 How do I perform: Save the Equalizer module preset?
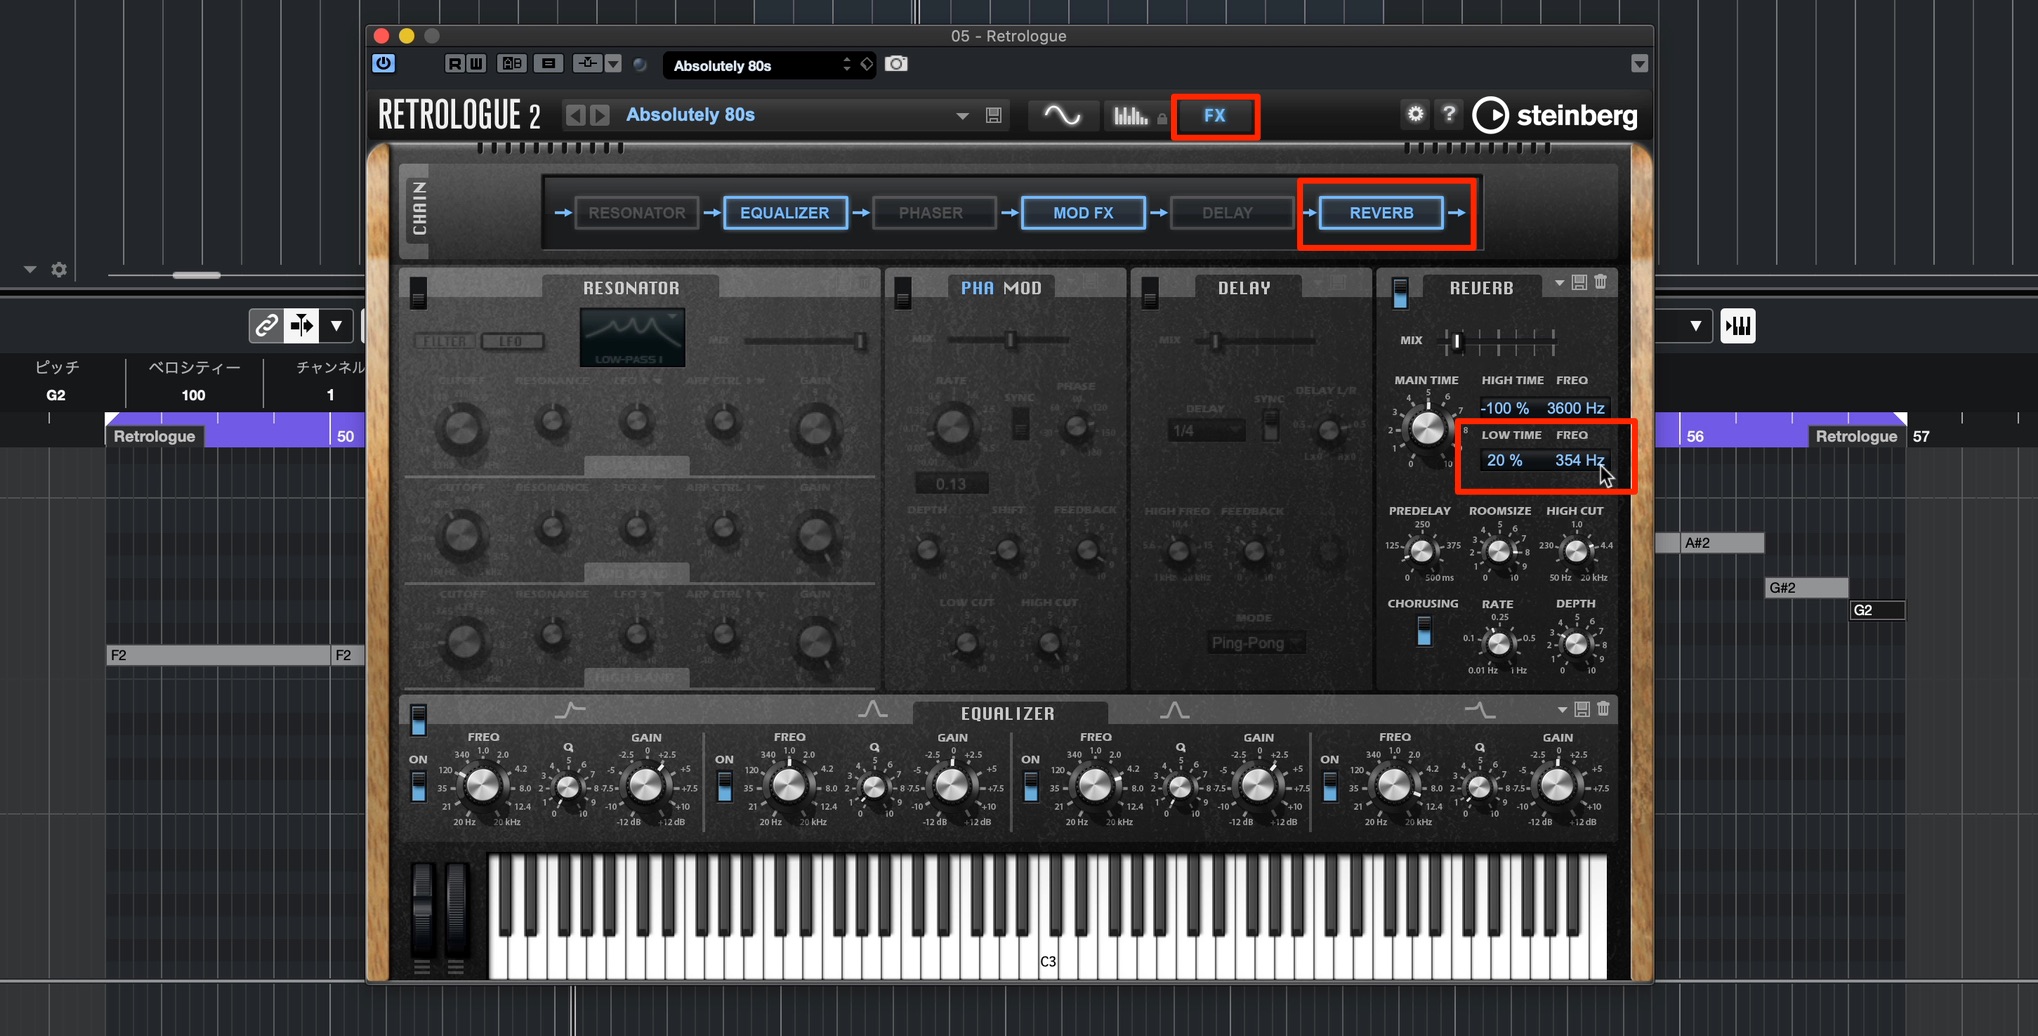click(1582, 709)
